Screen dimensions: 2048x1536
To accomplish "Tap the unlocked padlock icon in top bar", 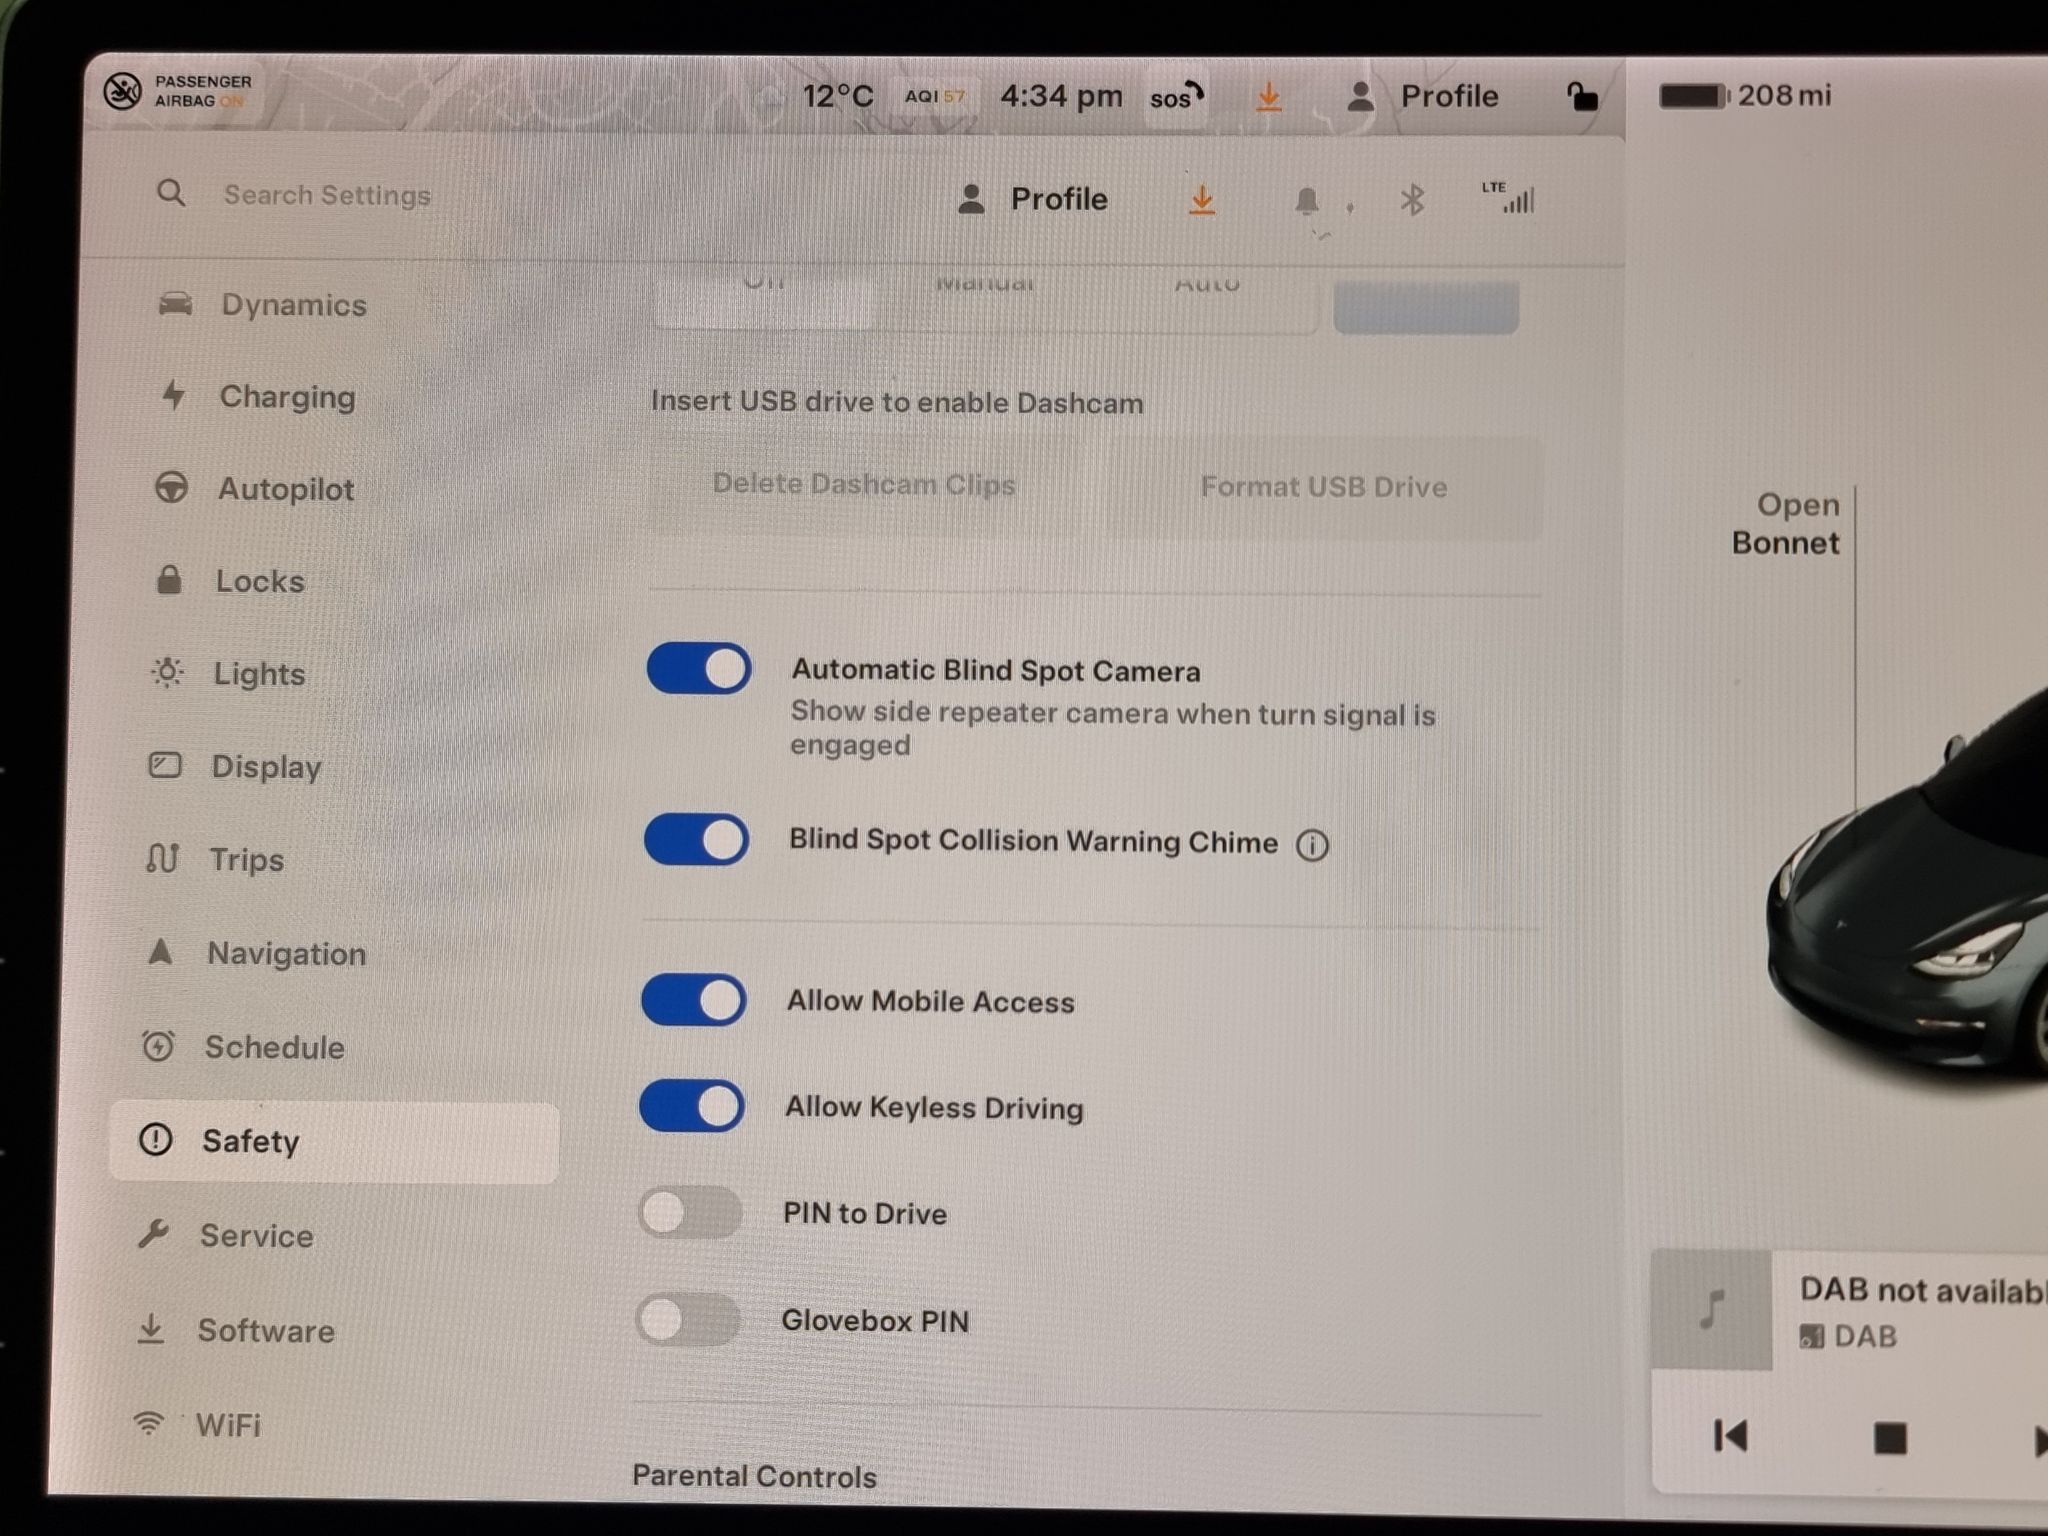I will click(x=1581, y=96).
